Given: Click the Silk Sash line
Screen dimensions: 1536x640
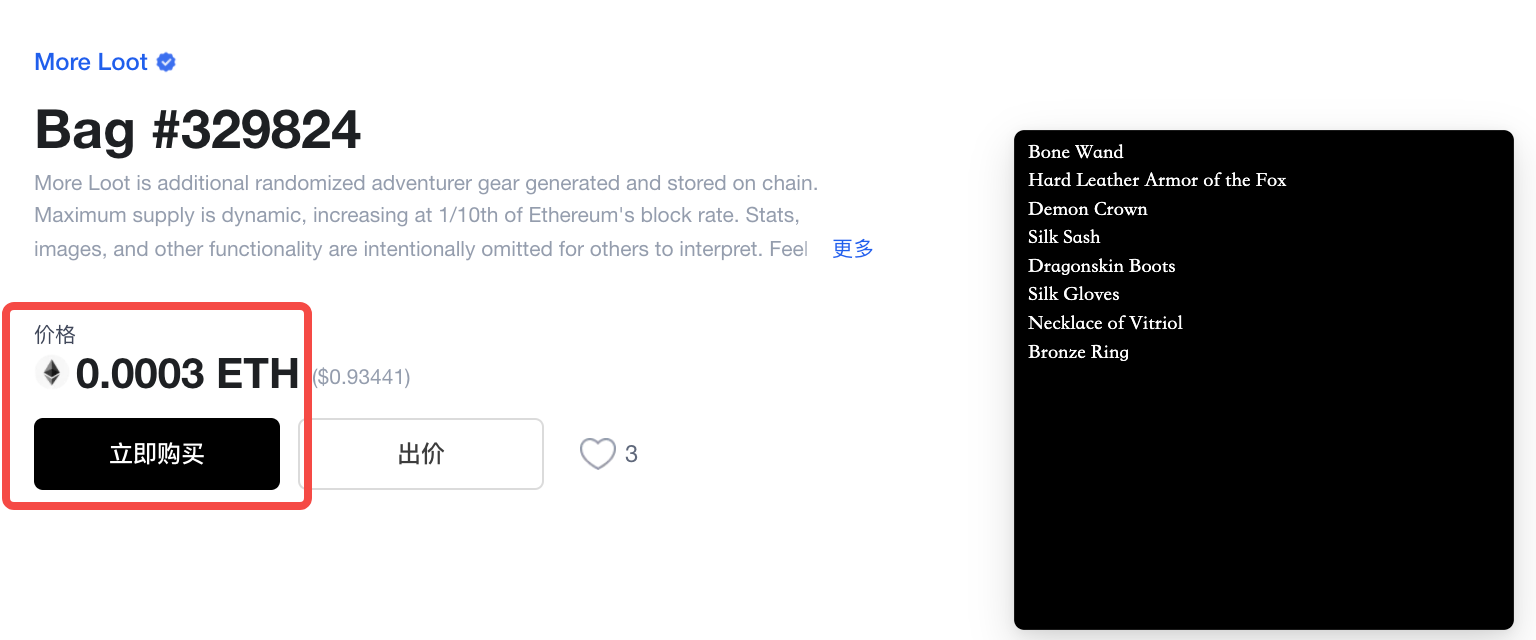Looking at the screenshot, I should click(1064, 237).
